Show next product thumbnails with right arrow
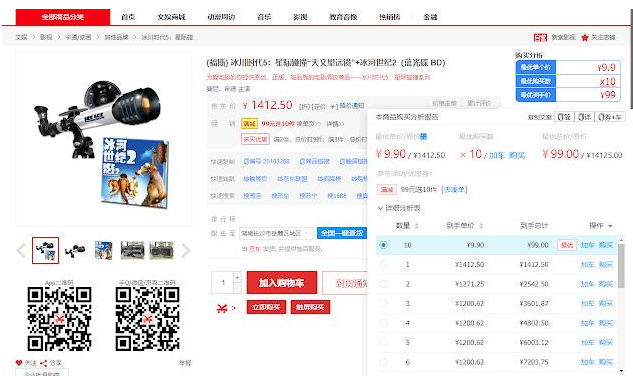Viewport: 633px width, 376px height. click(x=186, y=251)
